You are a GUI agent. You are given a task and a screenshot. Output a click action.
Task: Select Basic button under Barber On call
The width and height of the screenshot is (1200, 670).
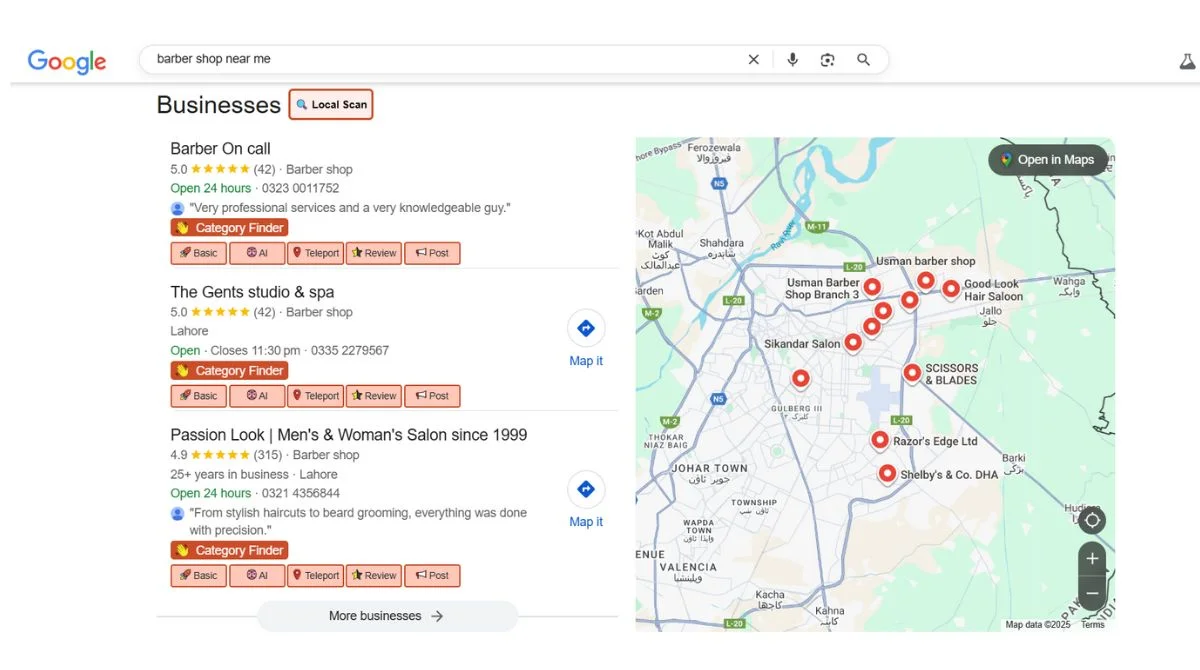point(198,253)
